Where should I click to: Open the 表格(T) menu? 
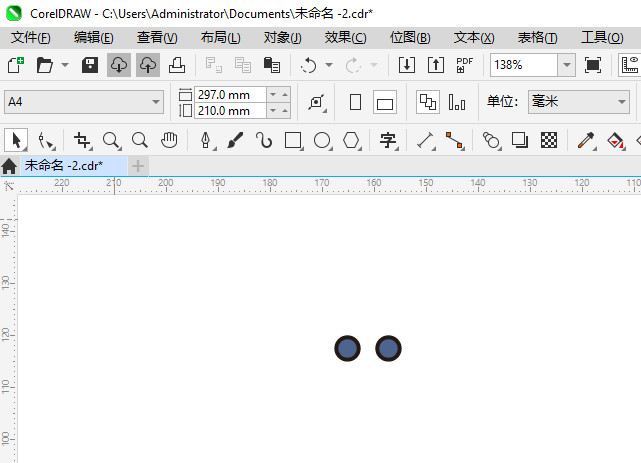(537, 38)
